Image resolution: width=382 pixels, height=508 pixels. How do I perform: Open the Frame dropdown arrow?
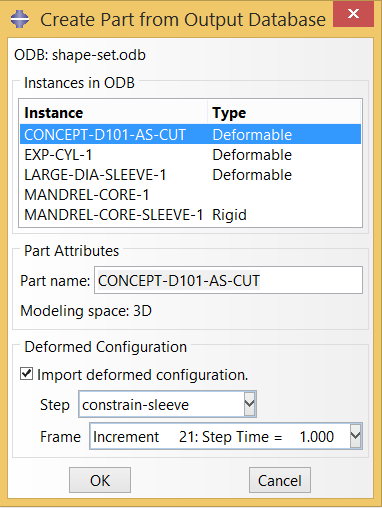(x=355, y=436)
